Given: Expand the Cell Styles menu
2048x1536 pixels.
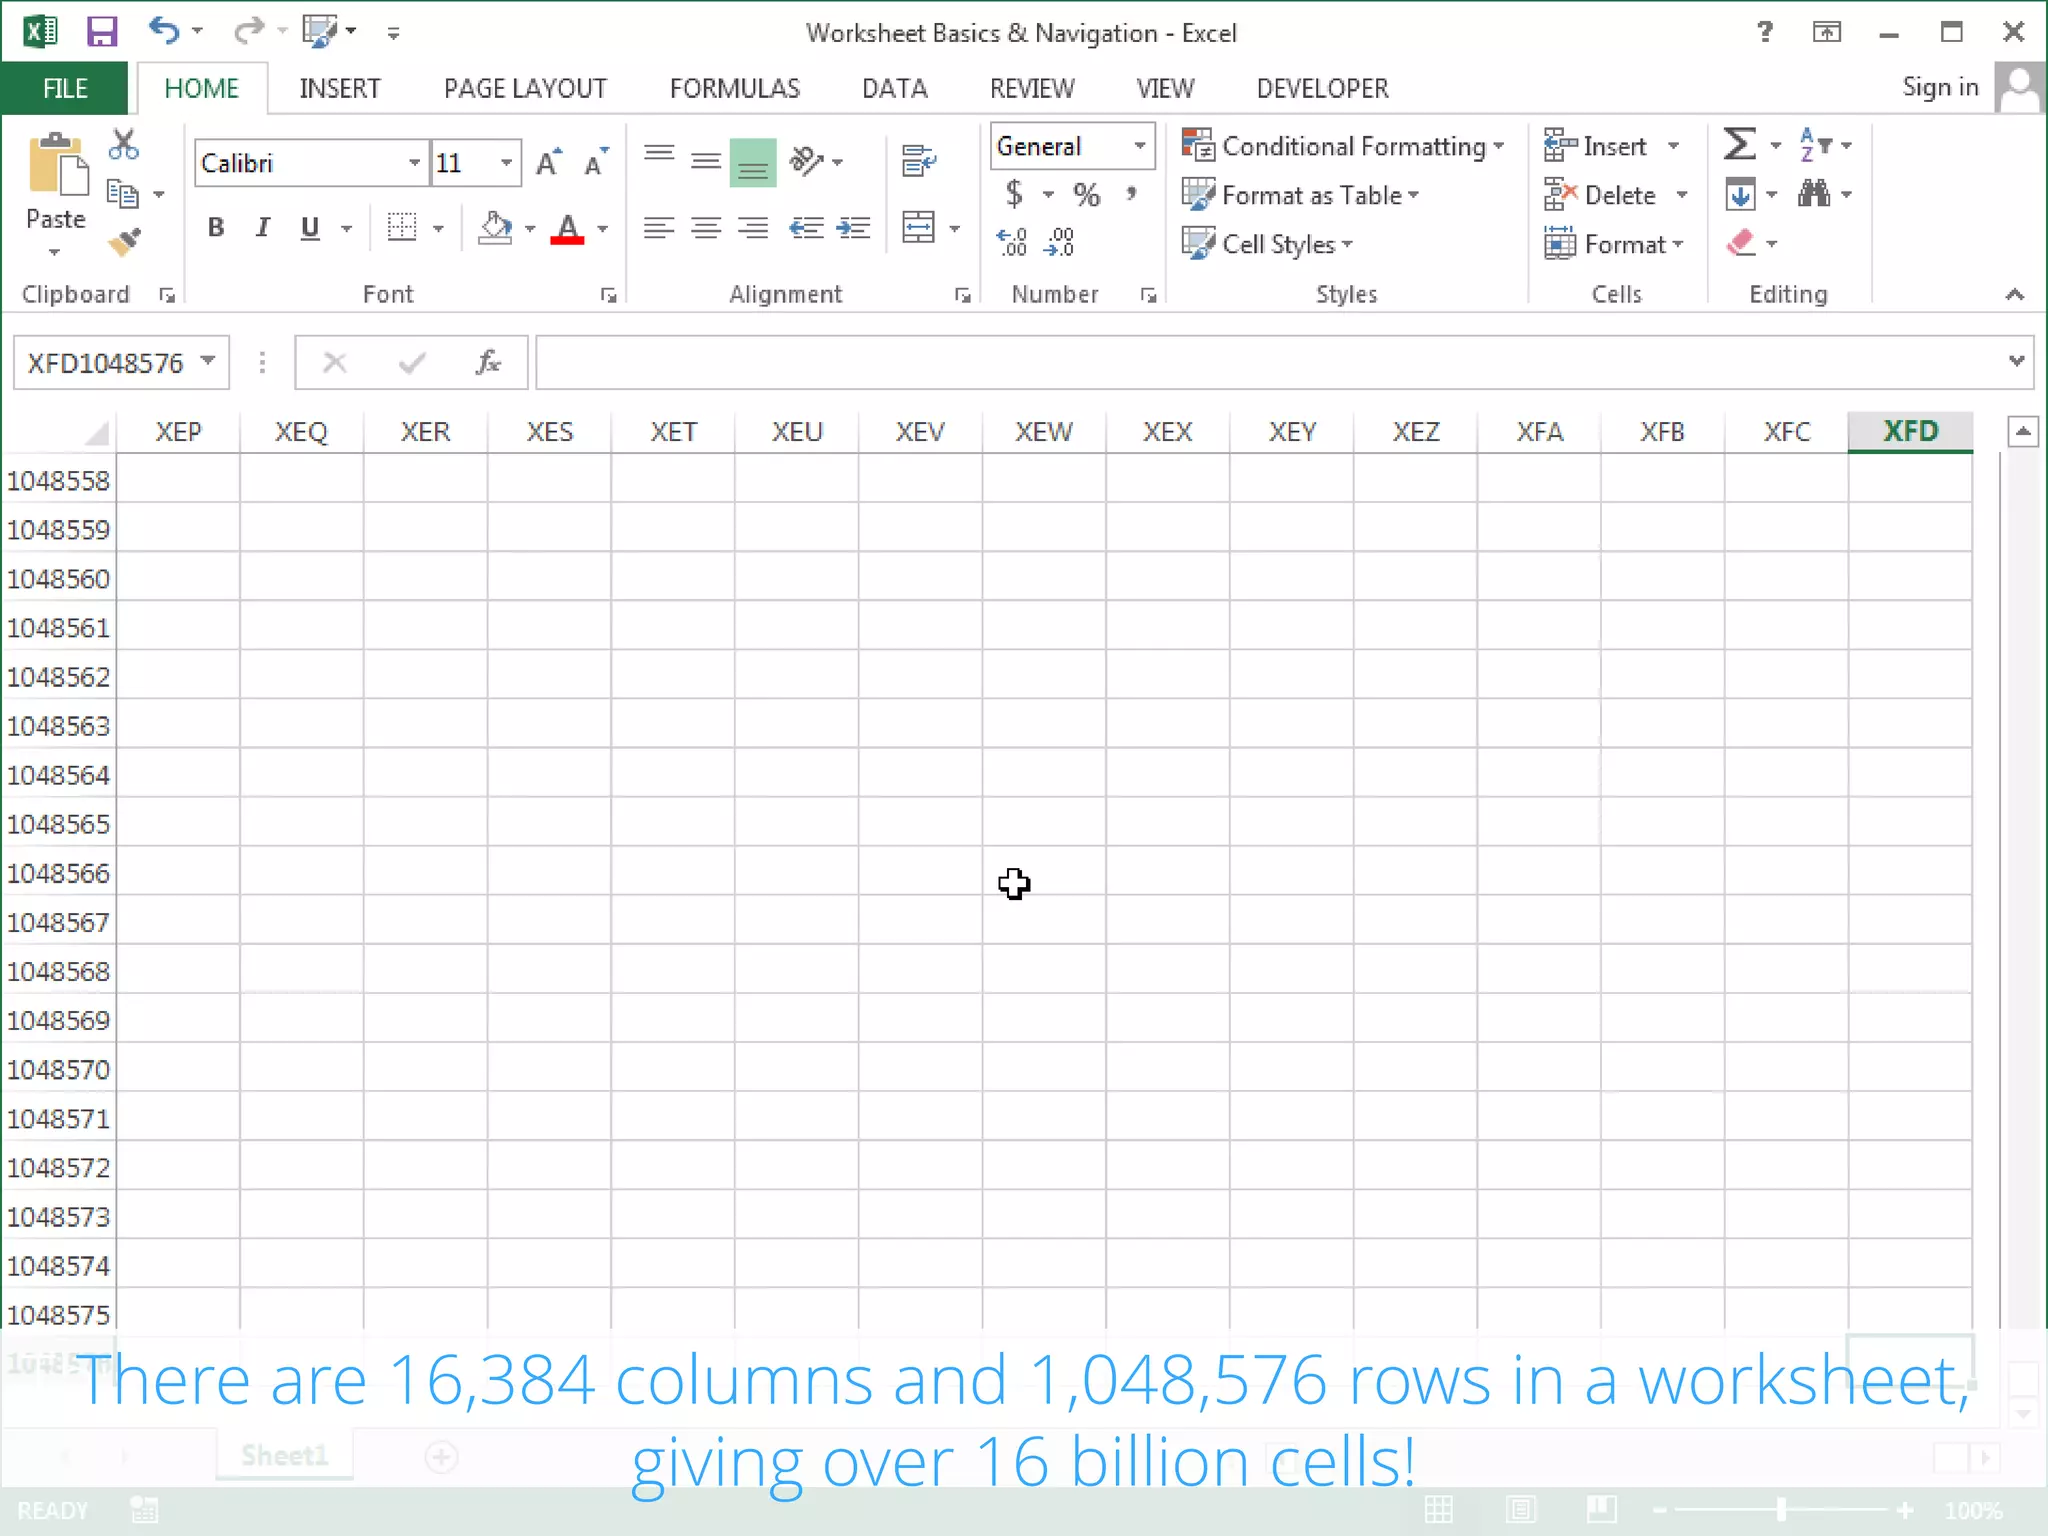Looking at the screenshot, I should pos(1267,244).
